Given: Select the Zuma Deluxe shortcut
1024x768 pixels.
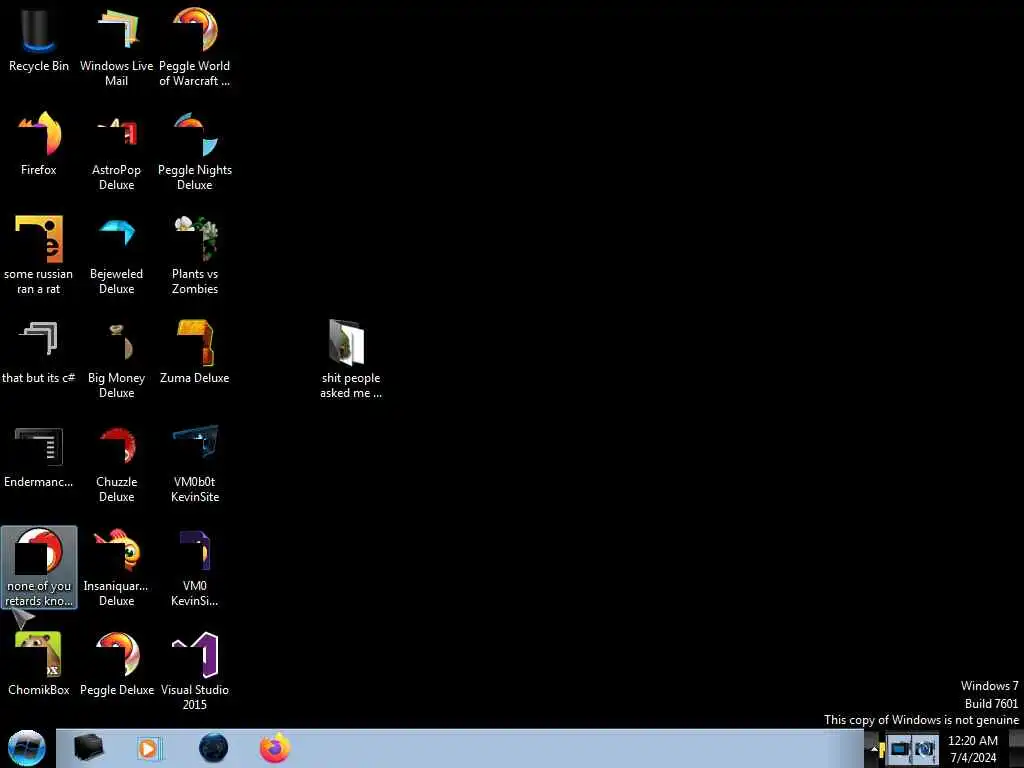Looking at the screenshot, I should 195,351.
